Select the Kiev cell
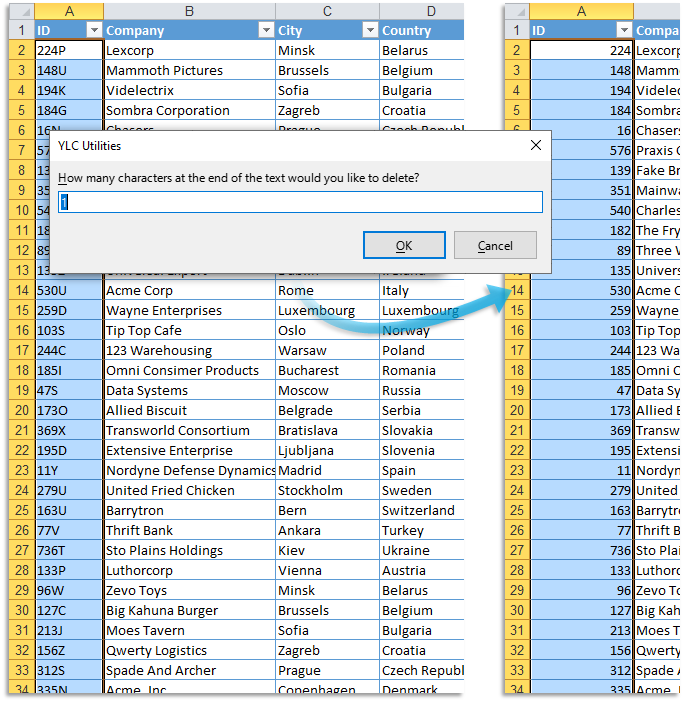Image resolution: width=683 pixels, height=702 pixels. click(327, 550)
